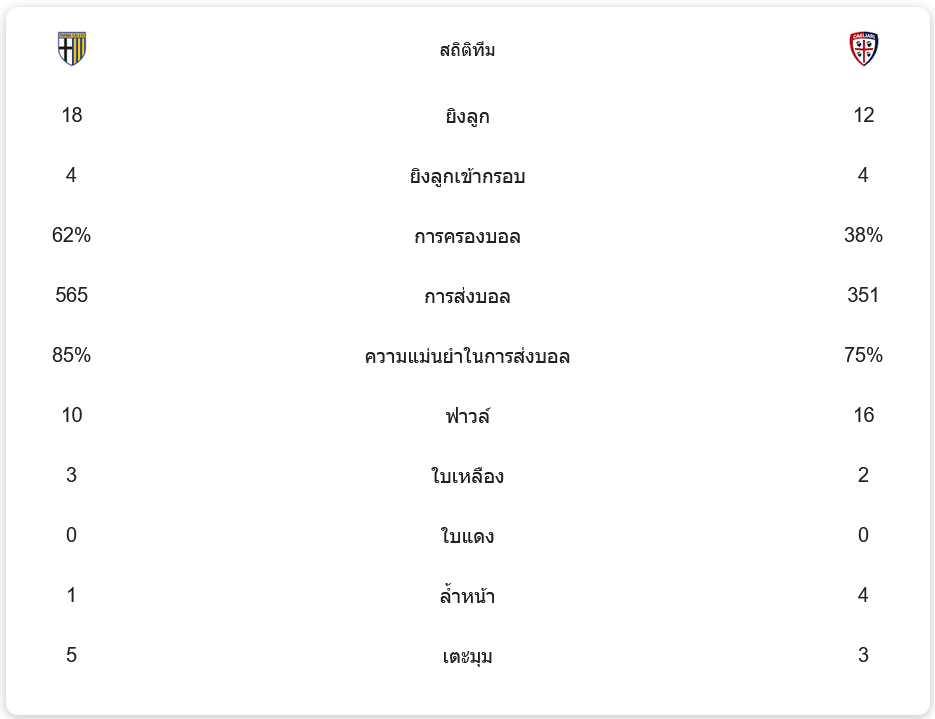Click Parma's 62% possession value

click(x=72, y=235)
